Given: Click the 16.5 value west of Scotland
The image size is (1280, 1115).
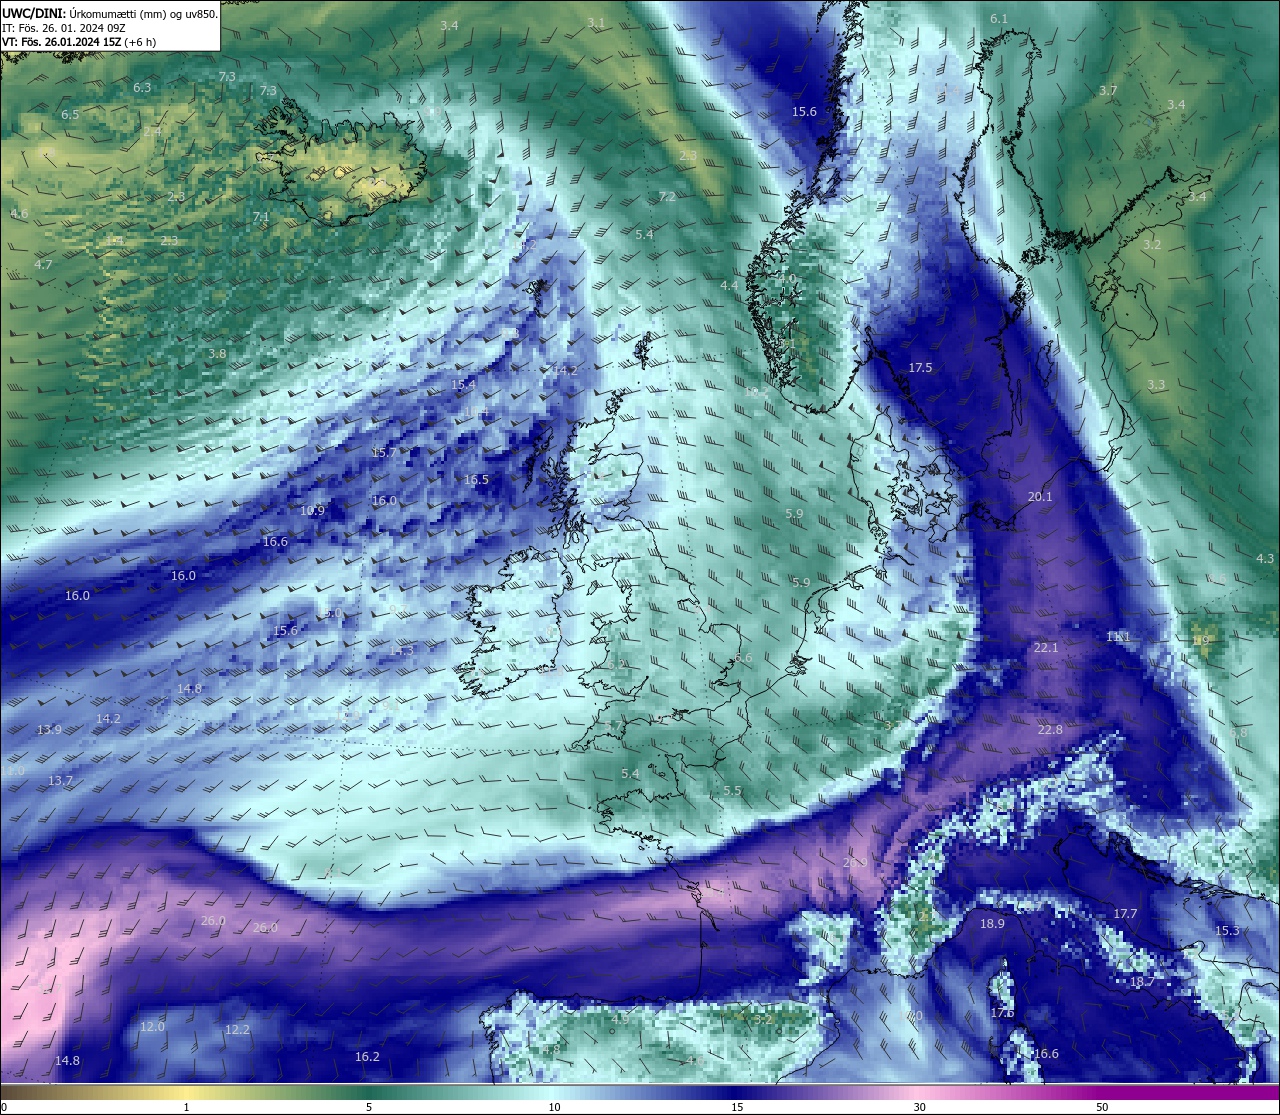Looking at the screenshot, I should [x=476, y=480].
